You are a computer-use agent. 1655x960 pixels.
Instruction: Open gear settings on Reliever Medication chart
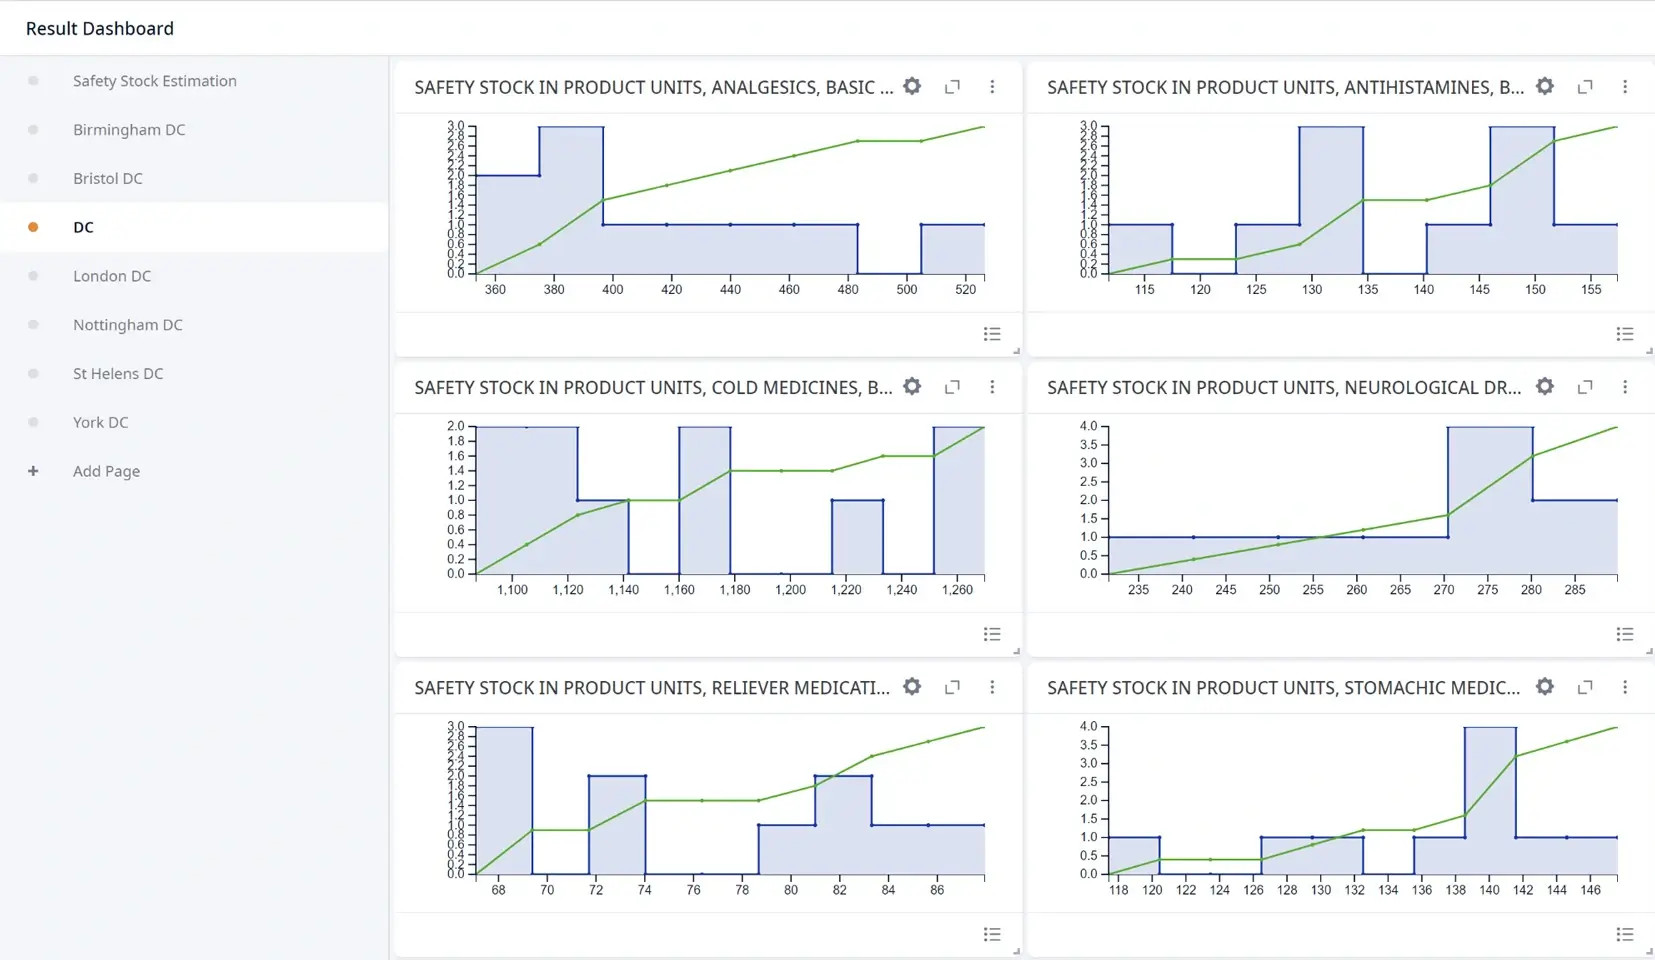click(912, 687)
